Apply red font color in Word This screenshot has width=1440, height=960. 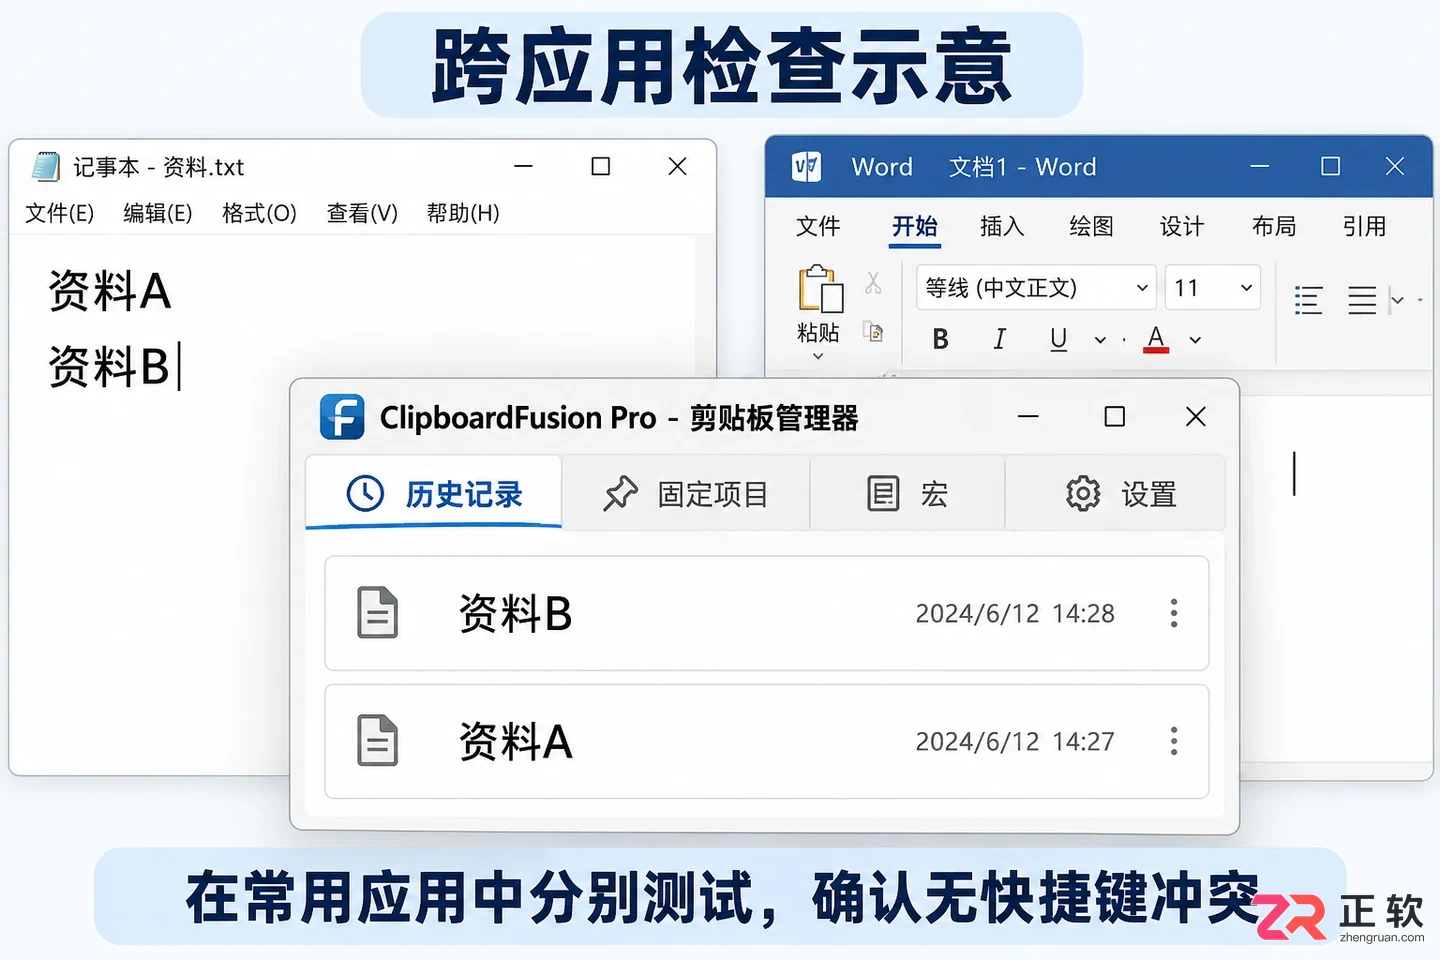tap(1156, 340)
